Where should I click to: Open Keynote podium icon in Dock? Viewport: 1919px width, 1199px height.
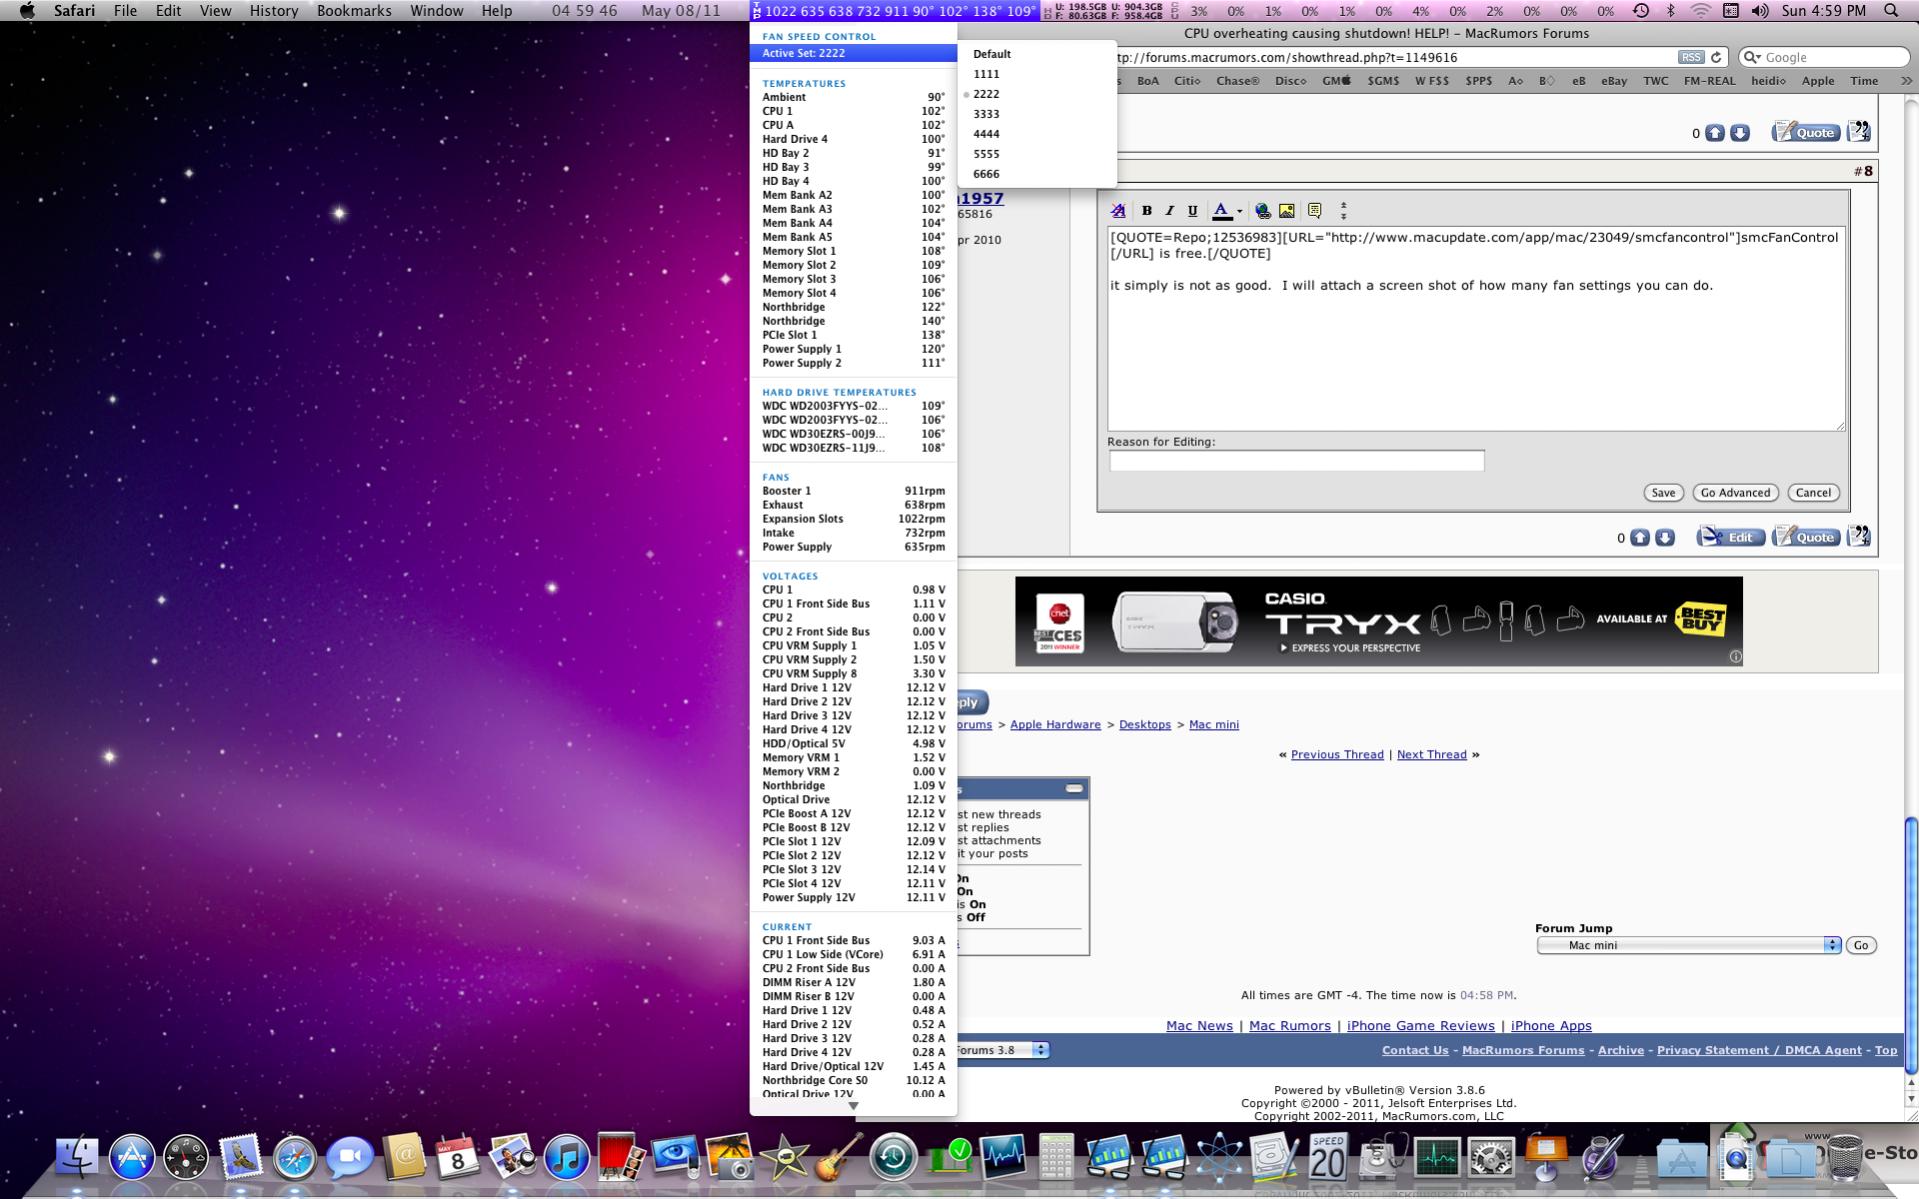click(x=1546, y=1157)
